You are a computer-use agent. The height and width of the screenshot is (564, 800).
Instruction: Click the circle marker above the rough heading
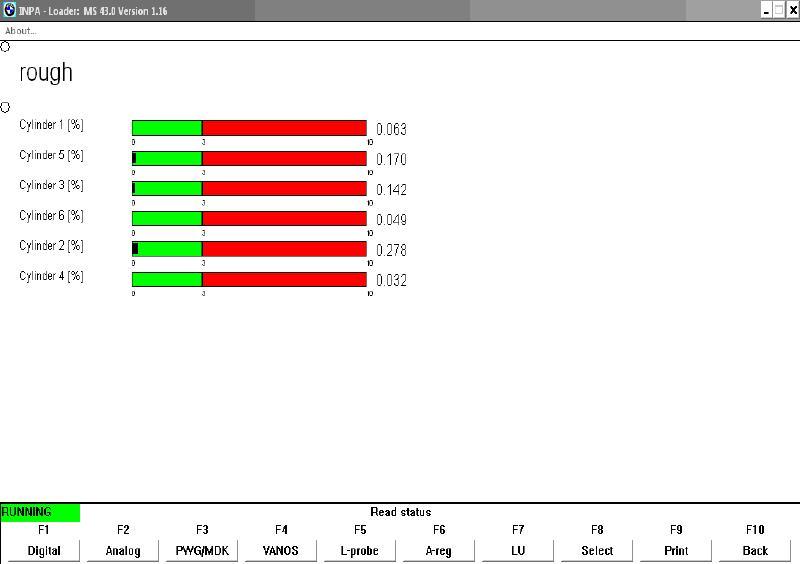[x=5, y=46]
